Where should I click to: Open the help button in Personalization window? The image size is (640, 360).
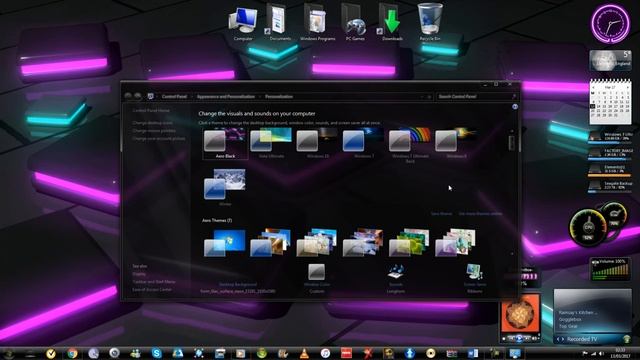click(x=515, y=107)
